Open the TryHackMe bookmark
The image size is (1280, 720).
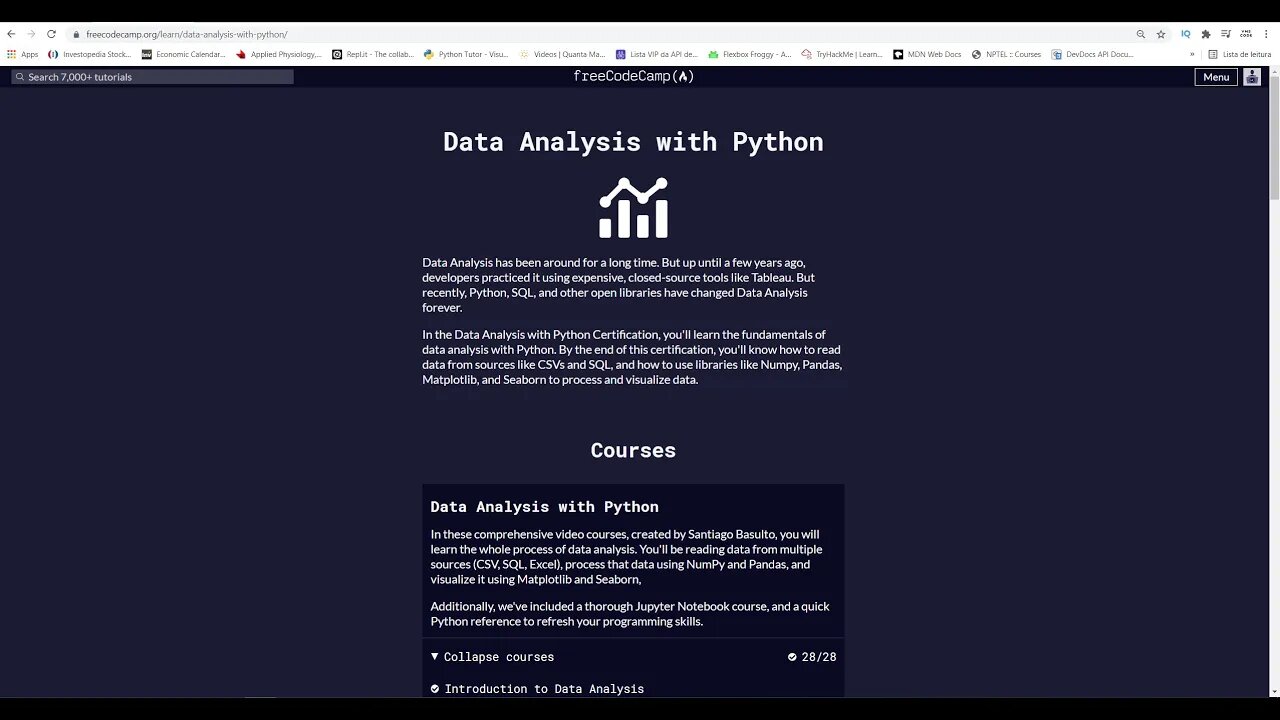(x=842, y=54)
